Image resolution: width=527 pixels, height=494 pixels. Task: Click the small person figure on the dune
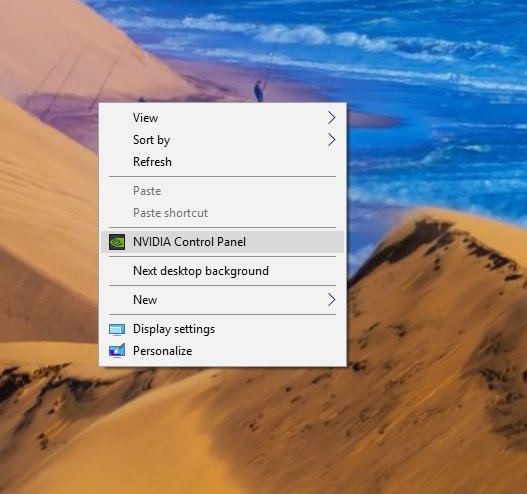pos(259,90)
